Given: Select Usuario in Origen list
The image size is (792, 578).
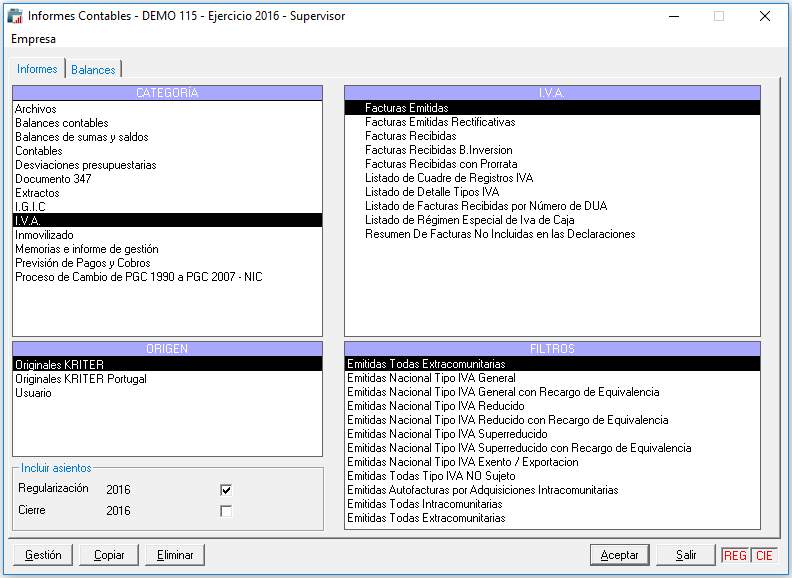Looking at the screenshot, I should [167, 393].
